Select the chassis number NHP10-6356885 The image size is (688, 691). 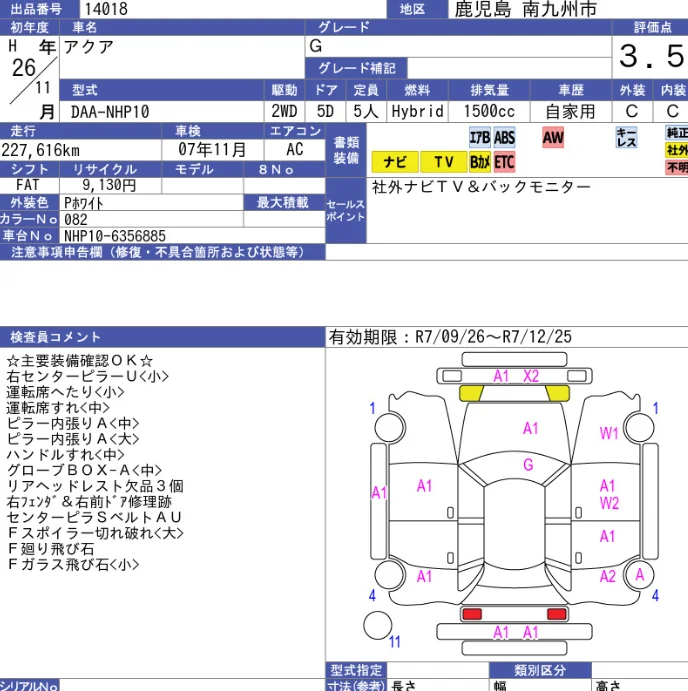pos(115,236)
